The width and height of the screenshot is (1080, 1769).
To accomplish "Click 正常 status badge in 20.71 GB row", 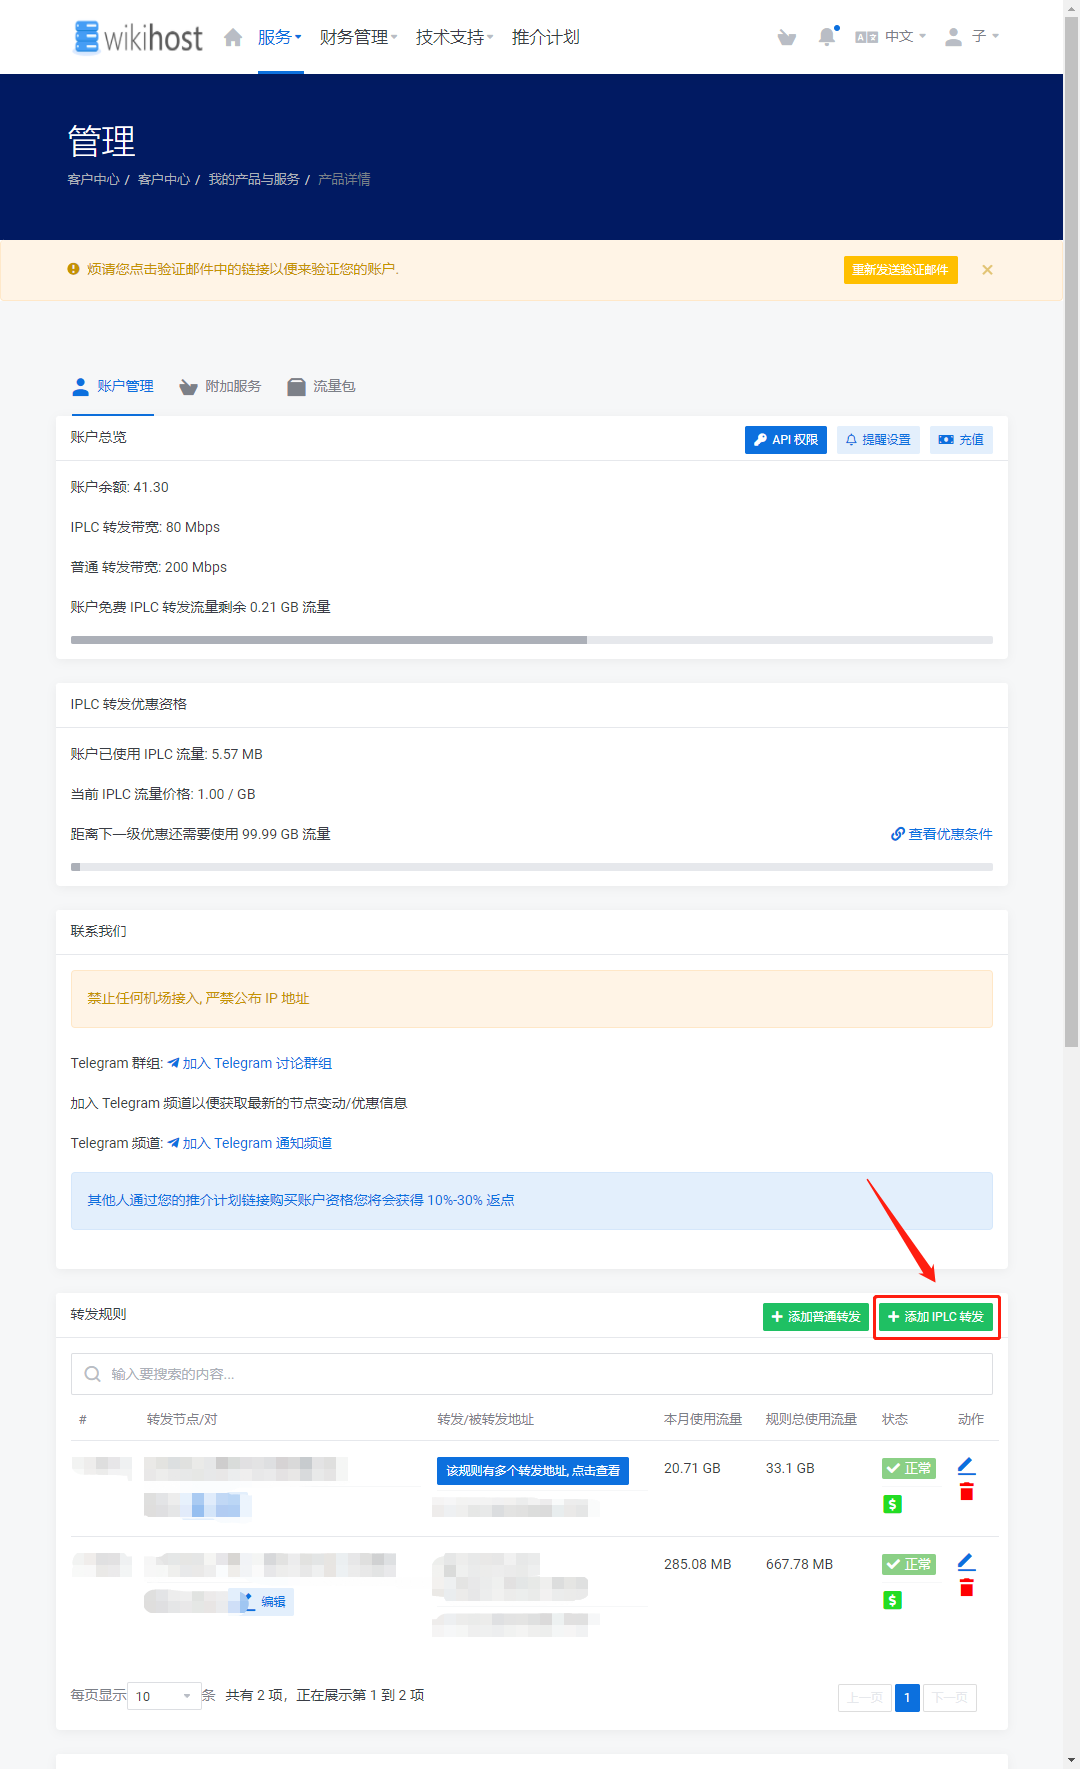I will pos(909,1468).
